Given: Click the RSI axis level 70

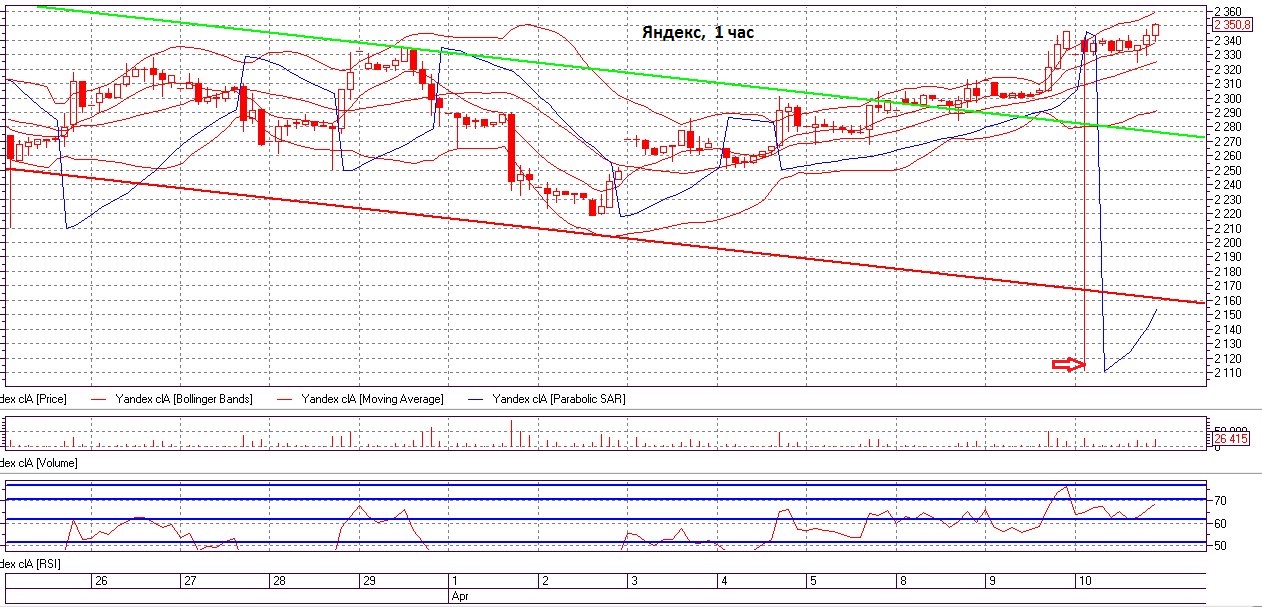Looking at the screenshot, I should 1221,499.
